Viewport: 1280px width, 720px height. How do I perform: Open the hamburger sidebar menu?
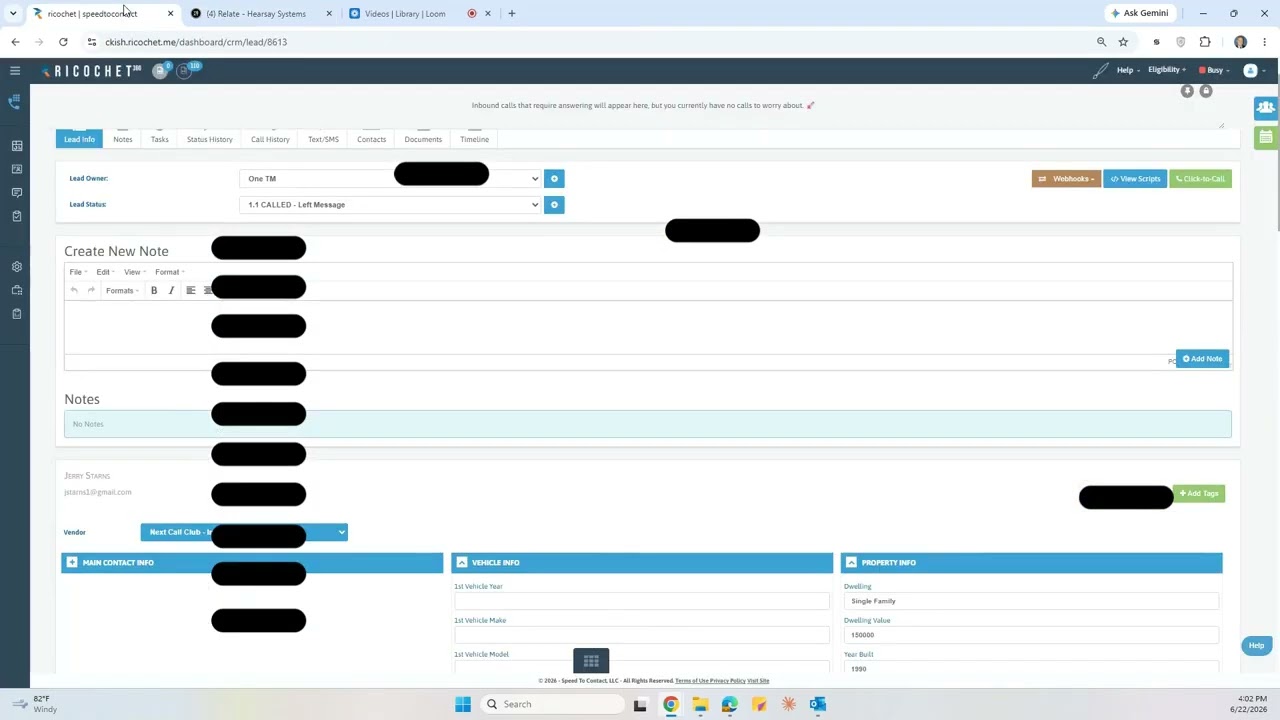click(15, 71)
